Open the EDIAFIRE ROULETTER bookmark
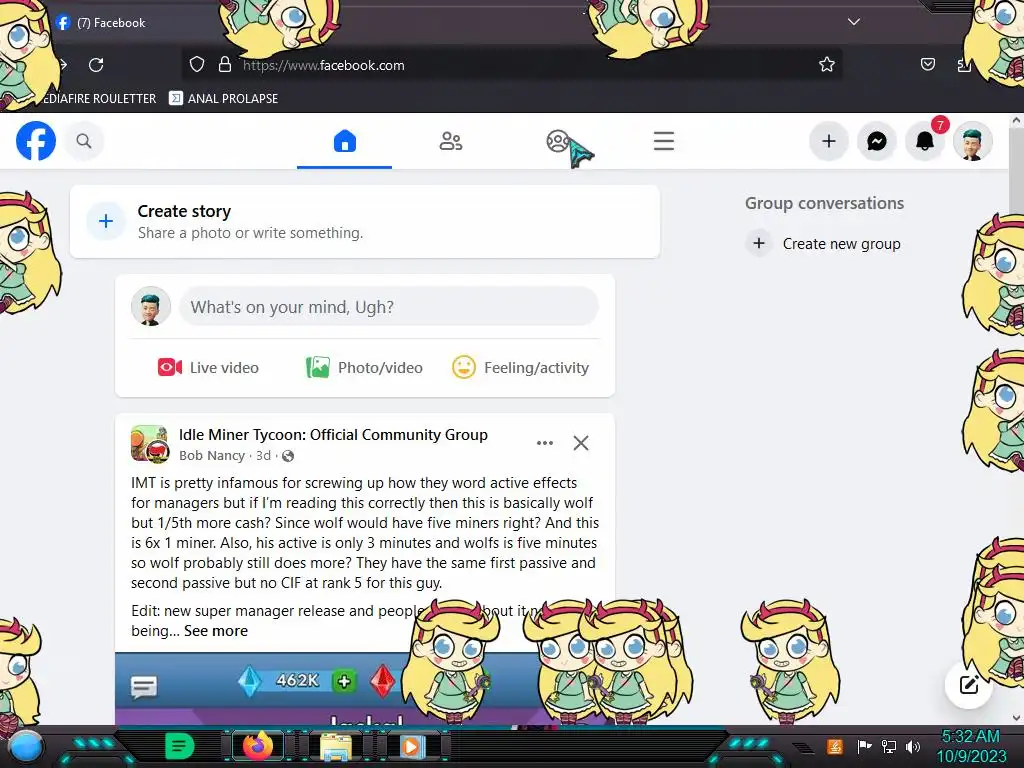 point(99,99)
